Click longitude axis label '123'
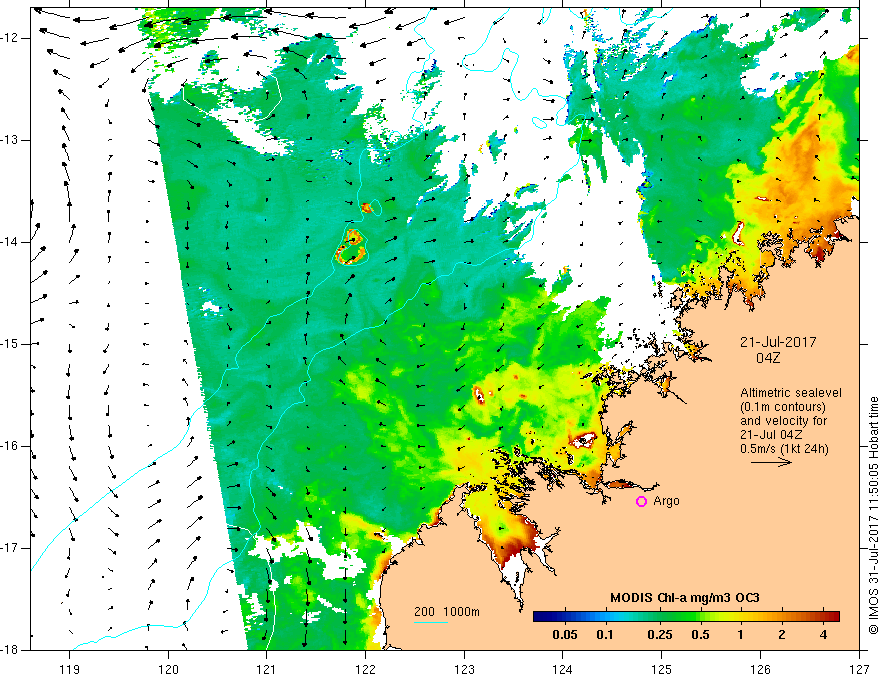This screenshot has width=880, height=680. coord(464,669)
